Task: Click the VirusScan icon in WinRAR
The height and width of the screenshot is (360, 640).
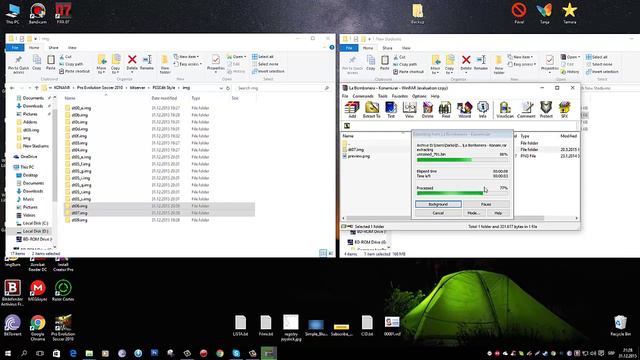Action: 504,110
